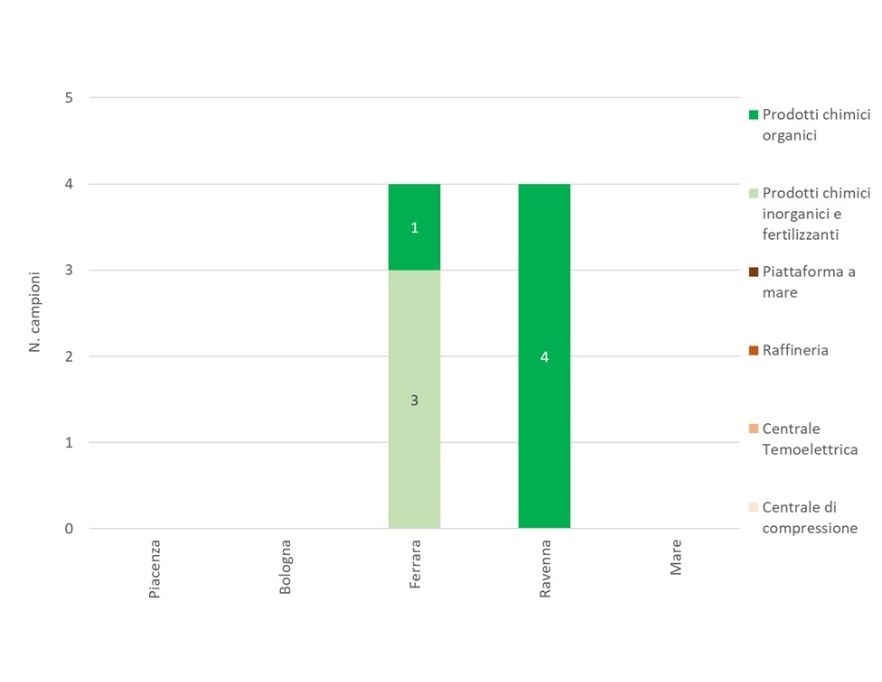Click the Centrale di compressione legend swatch
This screenshot has width=882, height=682.
[754, 507]
